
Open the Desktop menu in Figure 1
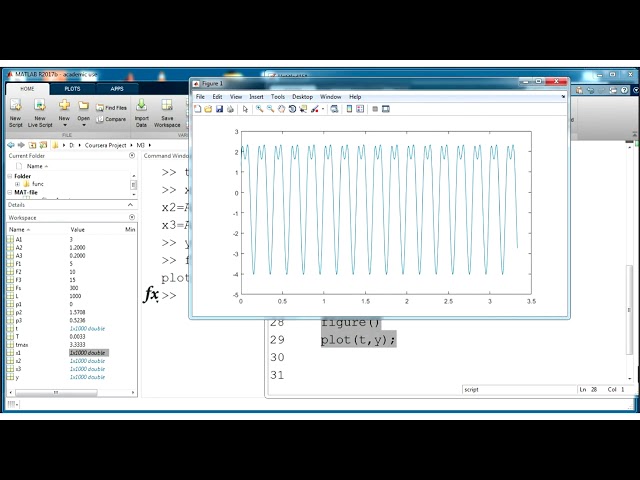click(x=302, y=97)
